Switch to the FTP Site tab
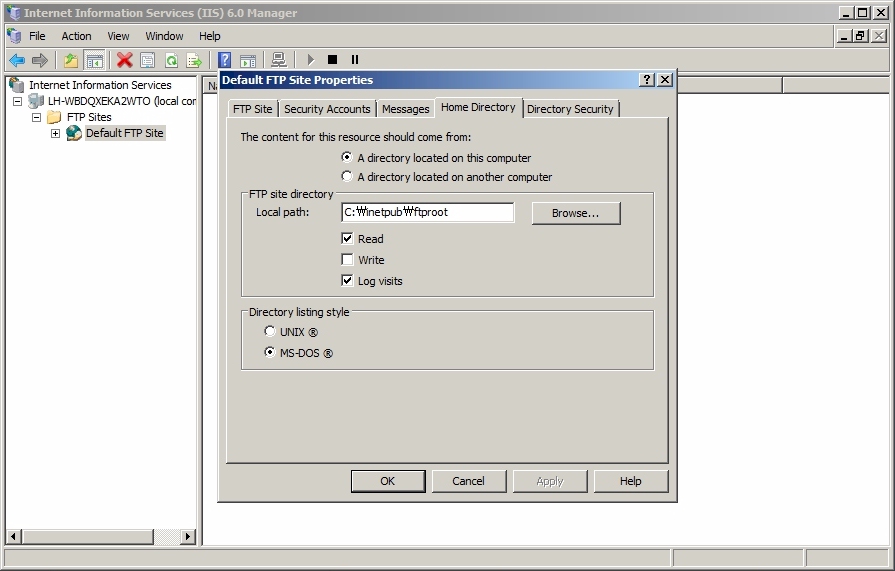 coord(252,109)
